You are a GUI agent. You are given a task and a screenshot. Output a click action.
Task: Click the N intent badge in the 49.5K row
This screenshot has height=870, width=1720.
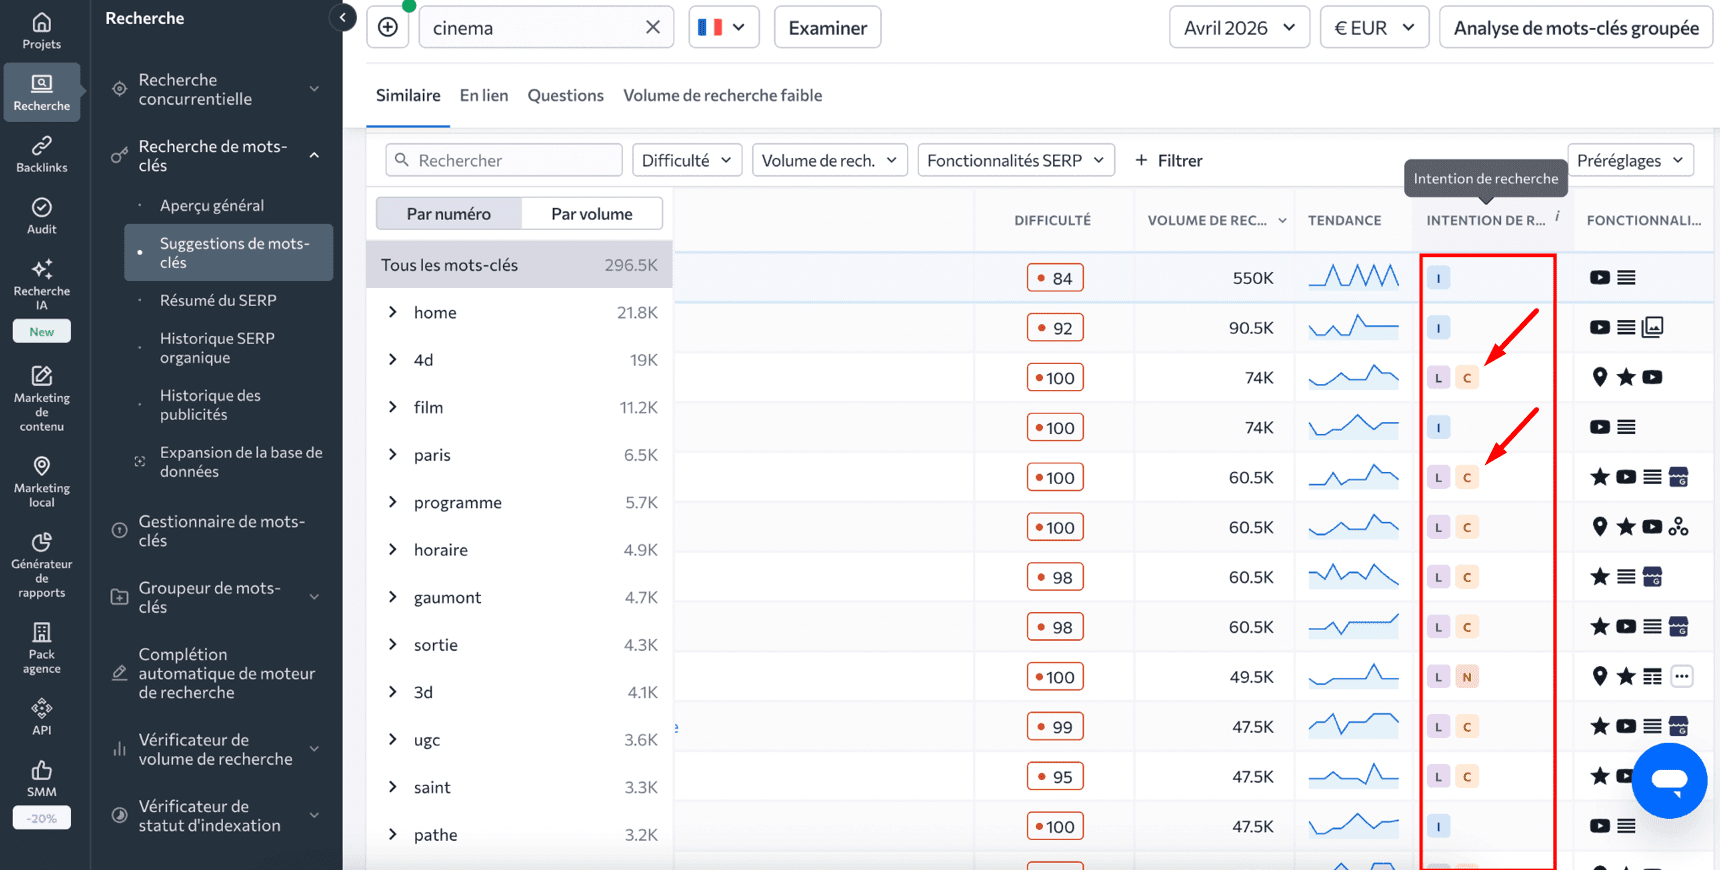click(1467, 677)
